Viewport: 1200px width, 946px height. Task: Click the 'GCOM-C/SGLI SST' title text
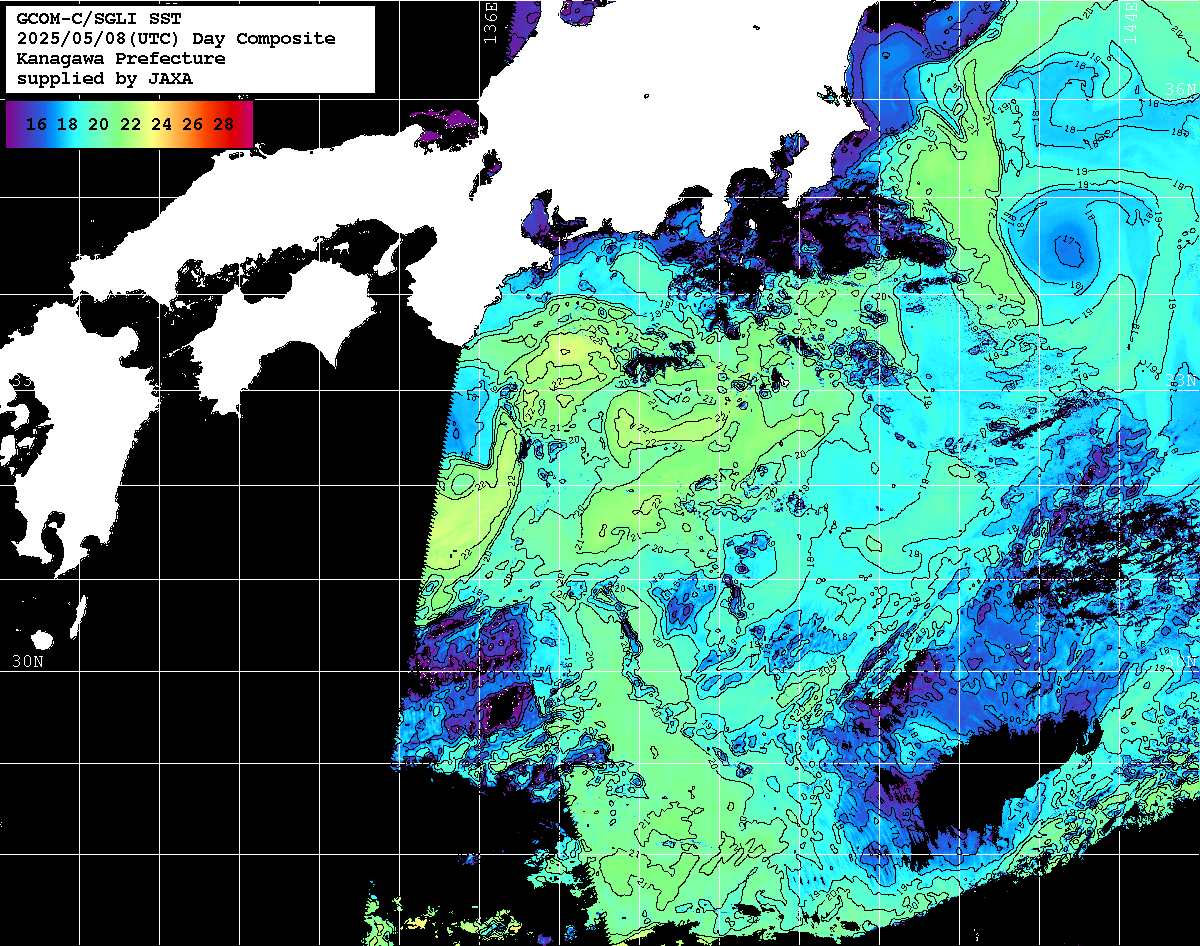98,19
